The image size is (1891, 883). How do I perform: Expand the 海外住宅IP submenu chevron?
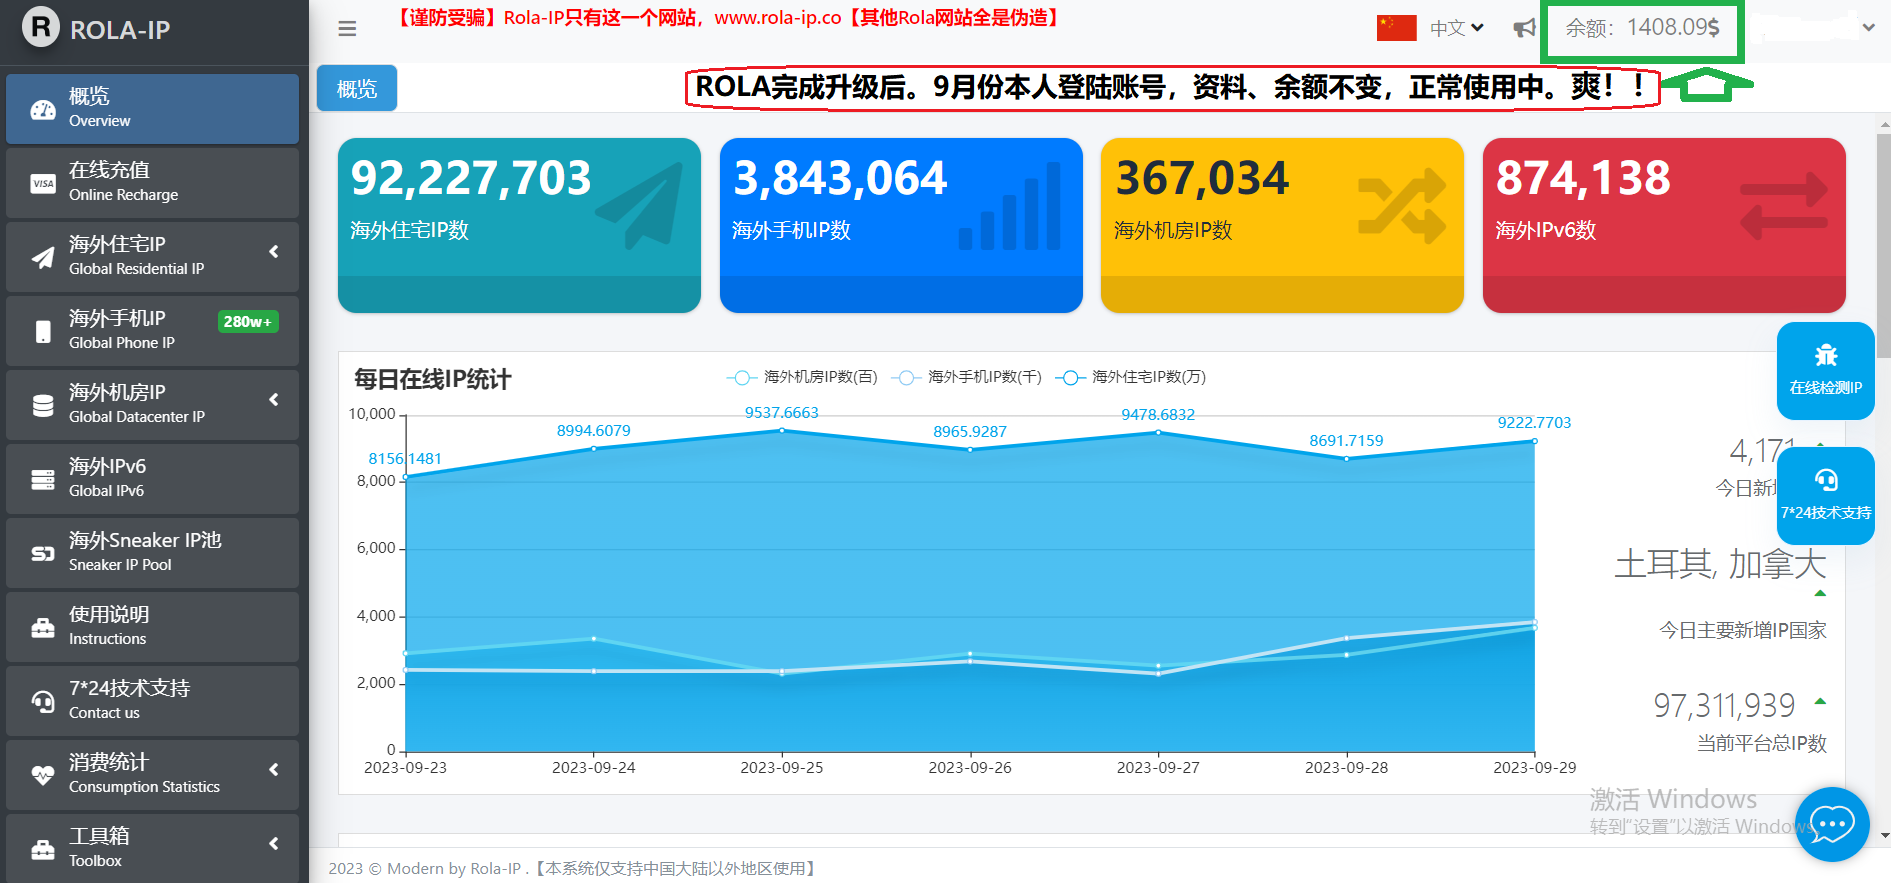[274, 251]
